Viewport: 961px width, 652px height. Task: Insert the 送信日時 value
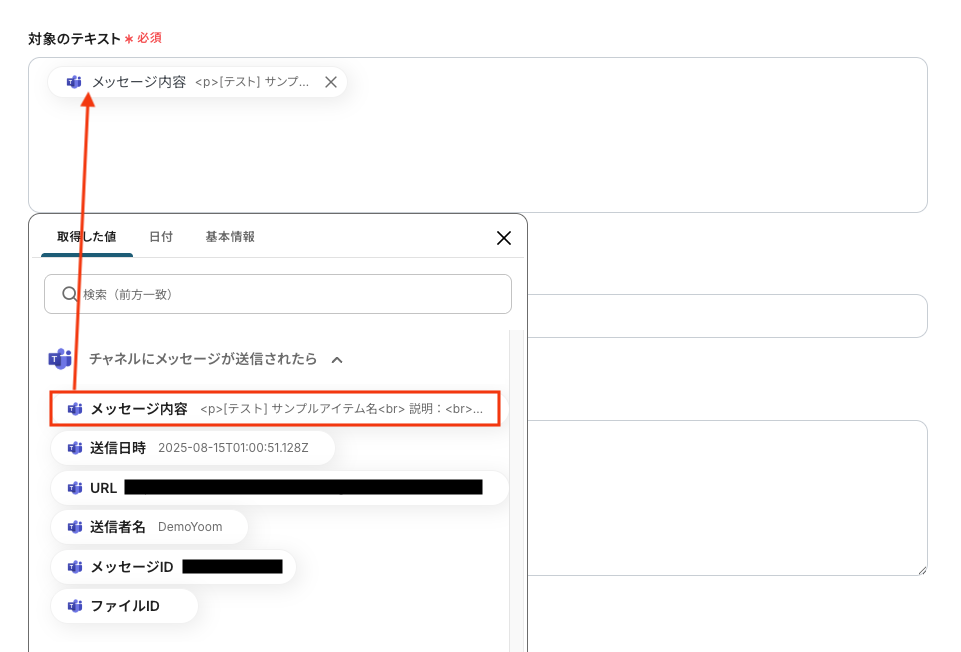click(x=193, y=448)
